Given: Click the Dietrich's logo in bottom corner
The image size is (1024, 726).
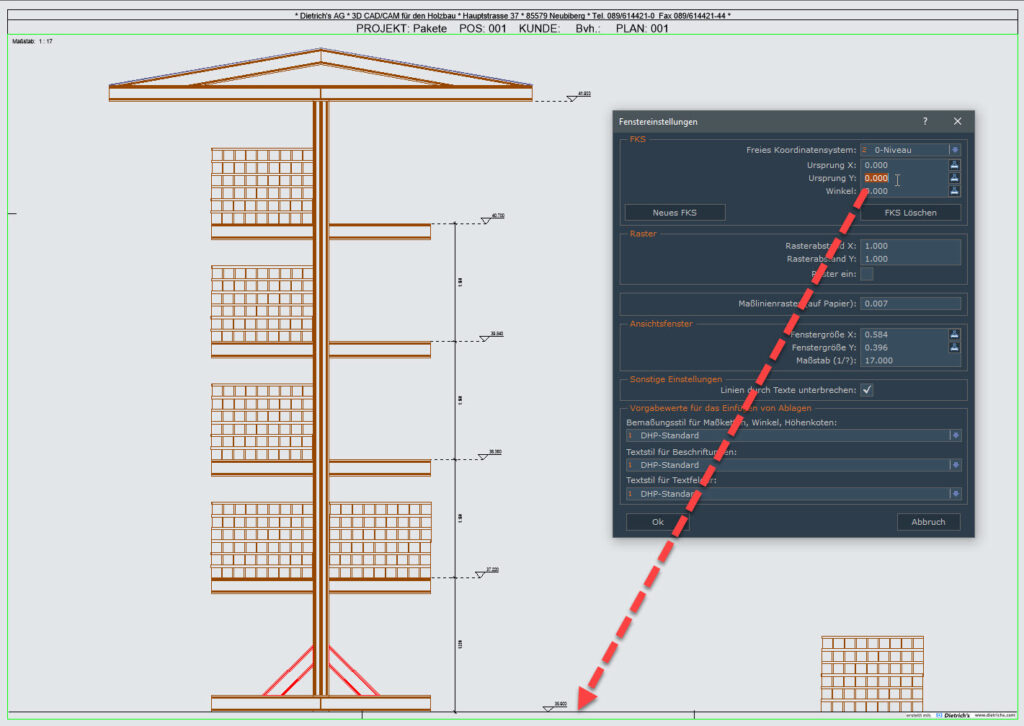Looking at the screenshot, I should [950, 716].
